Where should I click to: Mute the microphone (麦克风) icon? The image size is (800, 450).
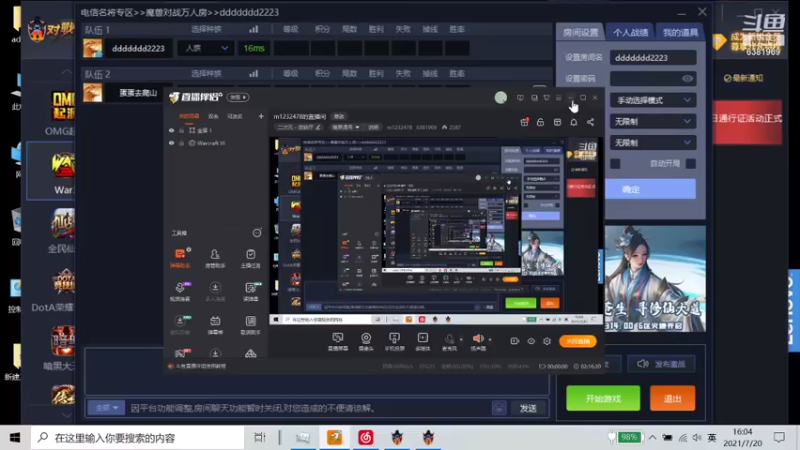pyautogui.click(x=449, y=340)
